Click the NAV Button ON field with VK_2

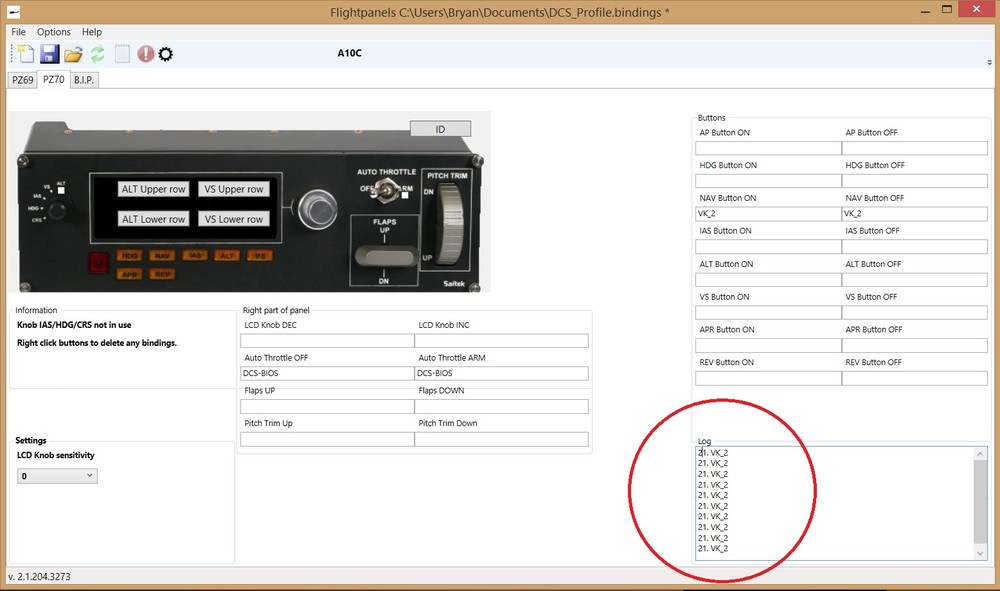pyautogui.click(x=768, y=214)
